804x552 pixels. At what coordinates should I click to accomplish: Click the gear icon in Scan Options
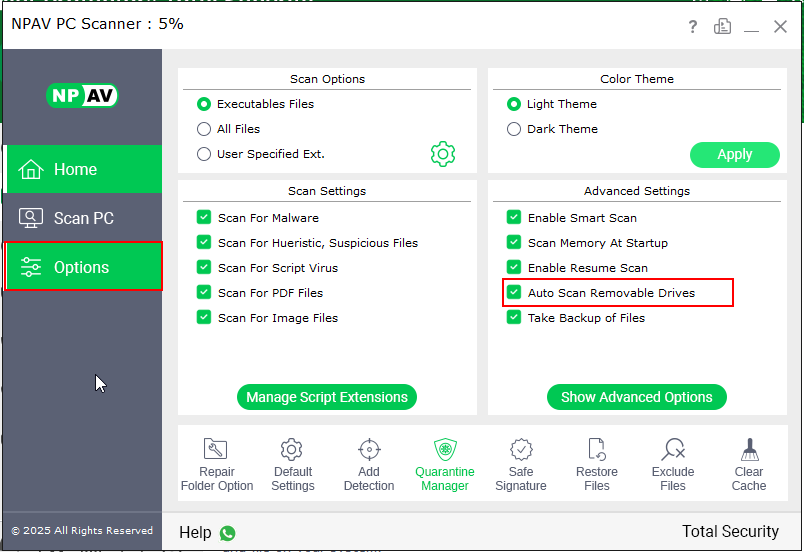pyautogui.click(x=443, y=154)
